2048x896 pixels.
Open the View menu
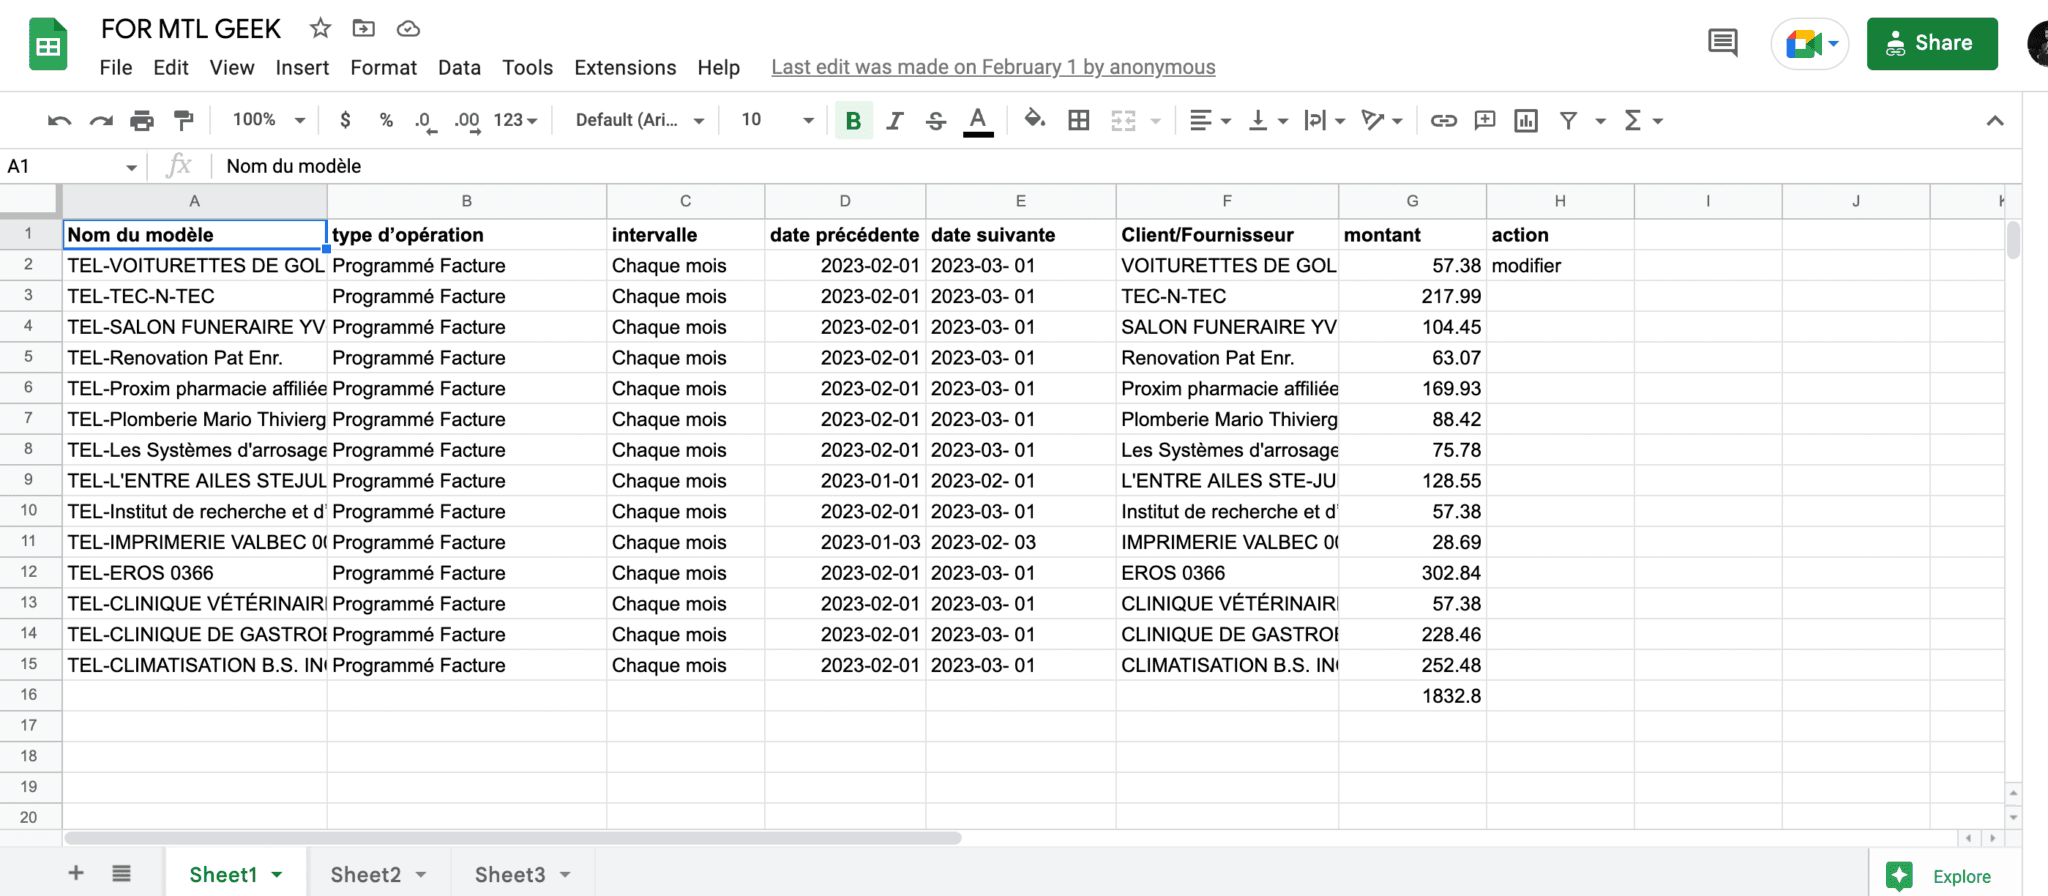(232, 67)
